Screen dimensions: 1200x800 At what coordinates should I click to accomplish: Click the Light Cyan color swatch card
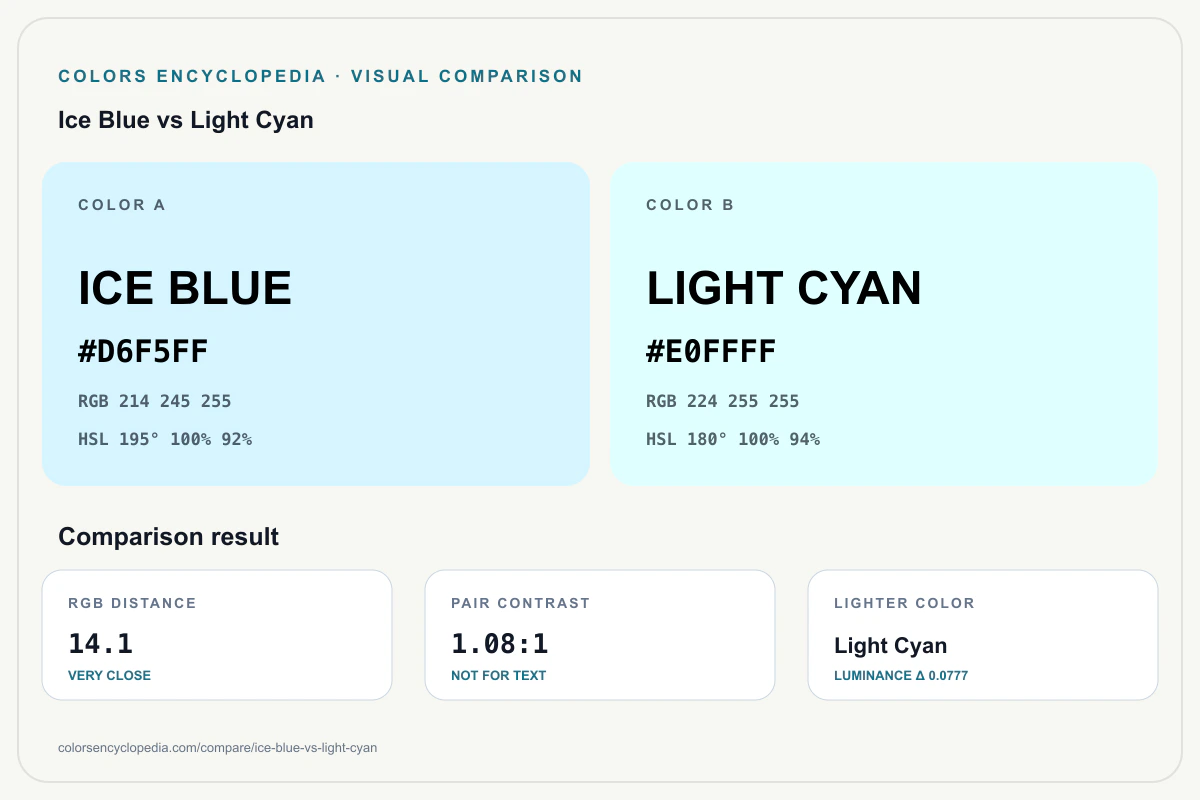click(884, 324)
